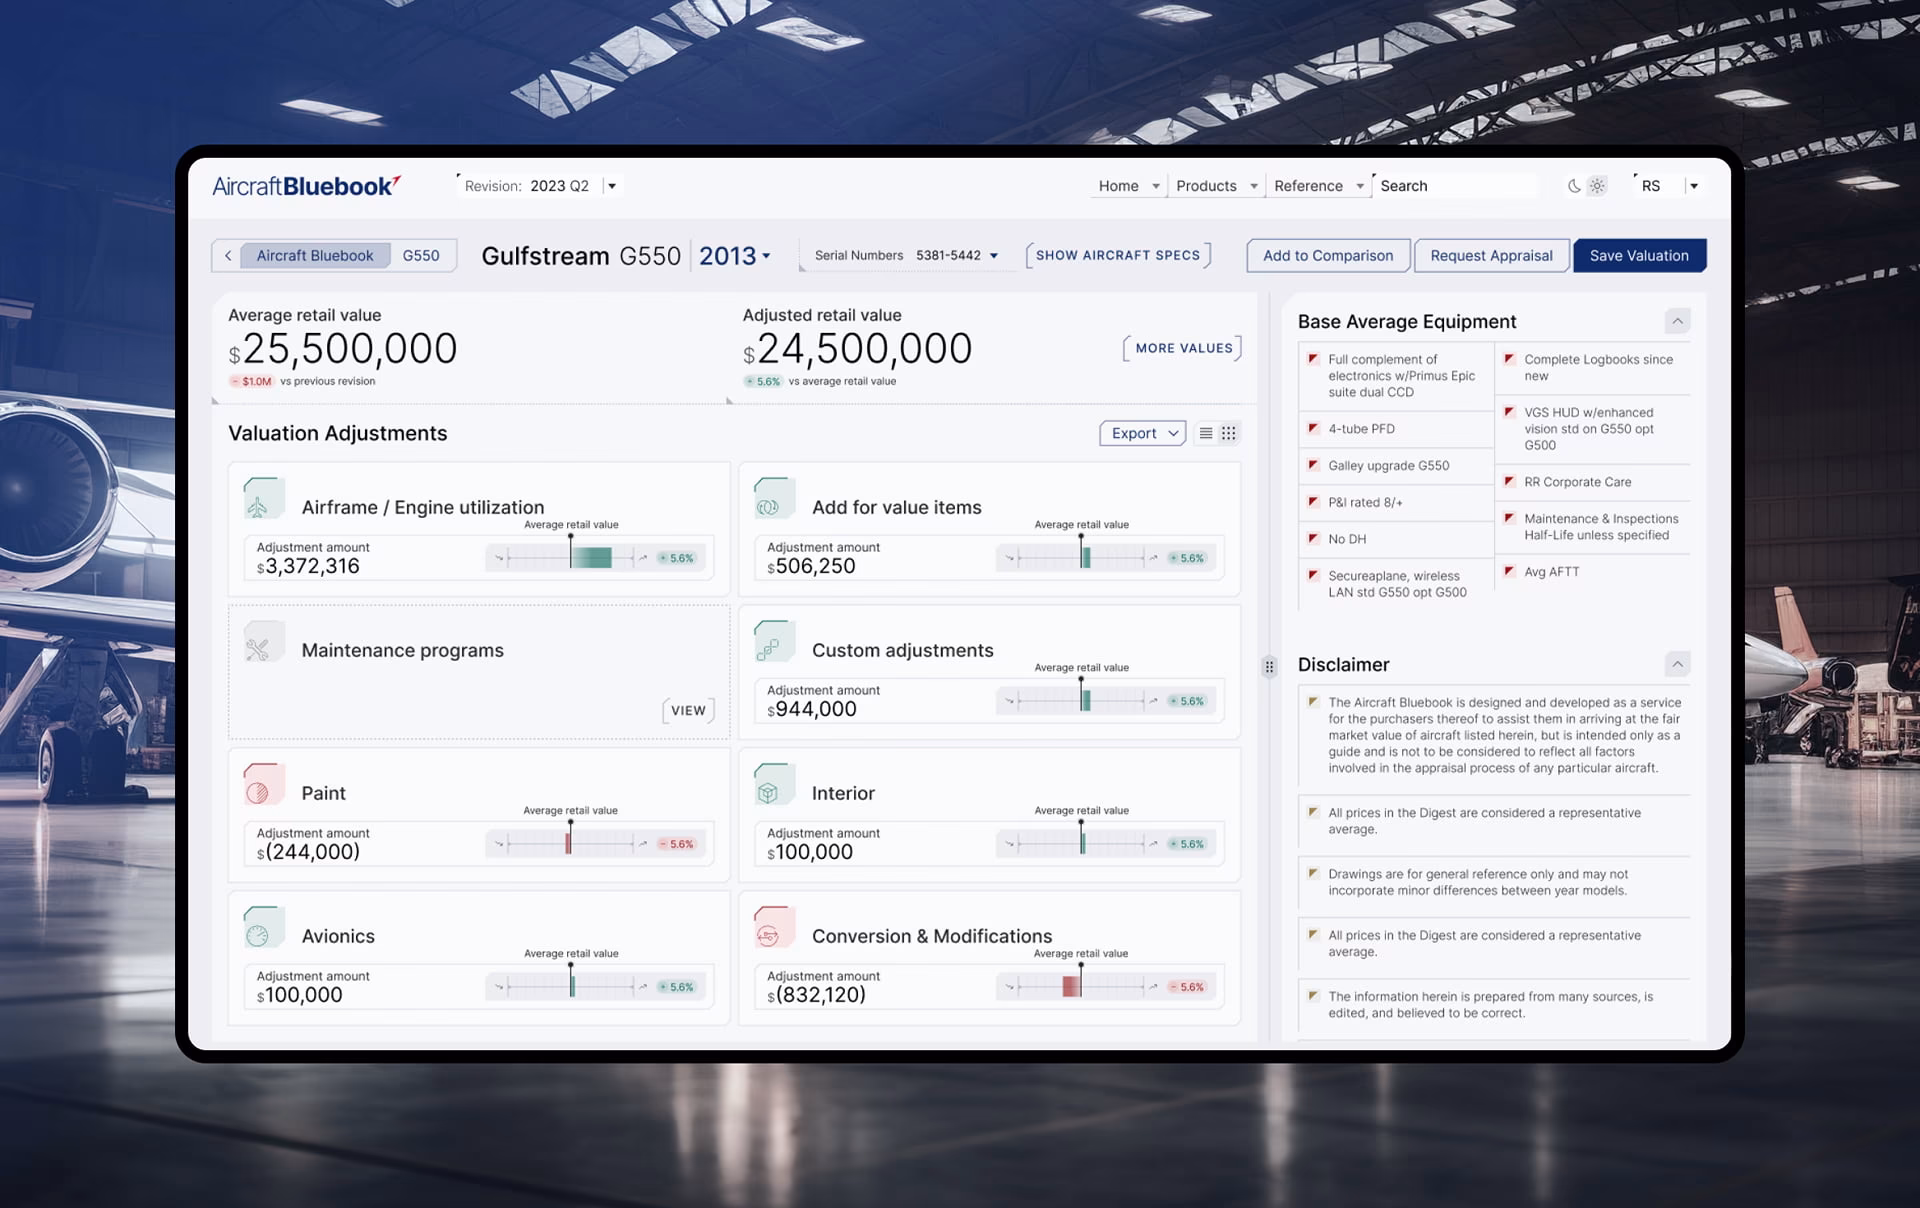Click flag icon beside 4-tube PFD
The width and height of the screenshot is (1920, 1208).
click(x=1313, y=428)
